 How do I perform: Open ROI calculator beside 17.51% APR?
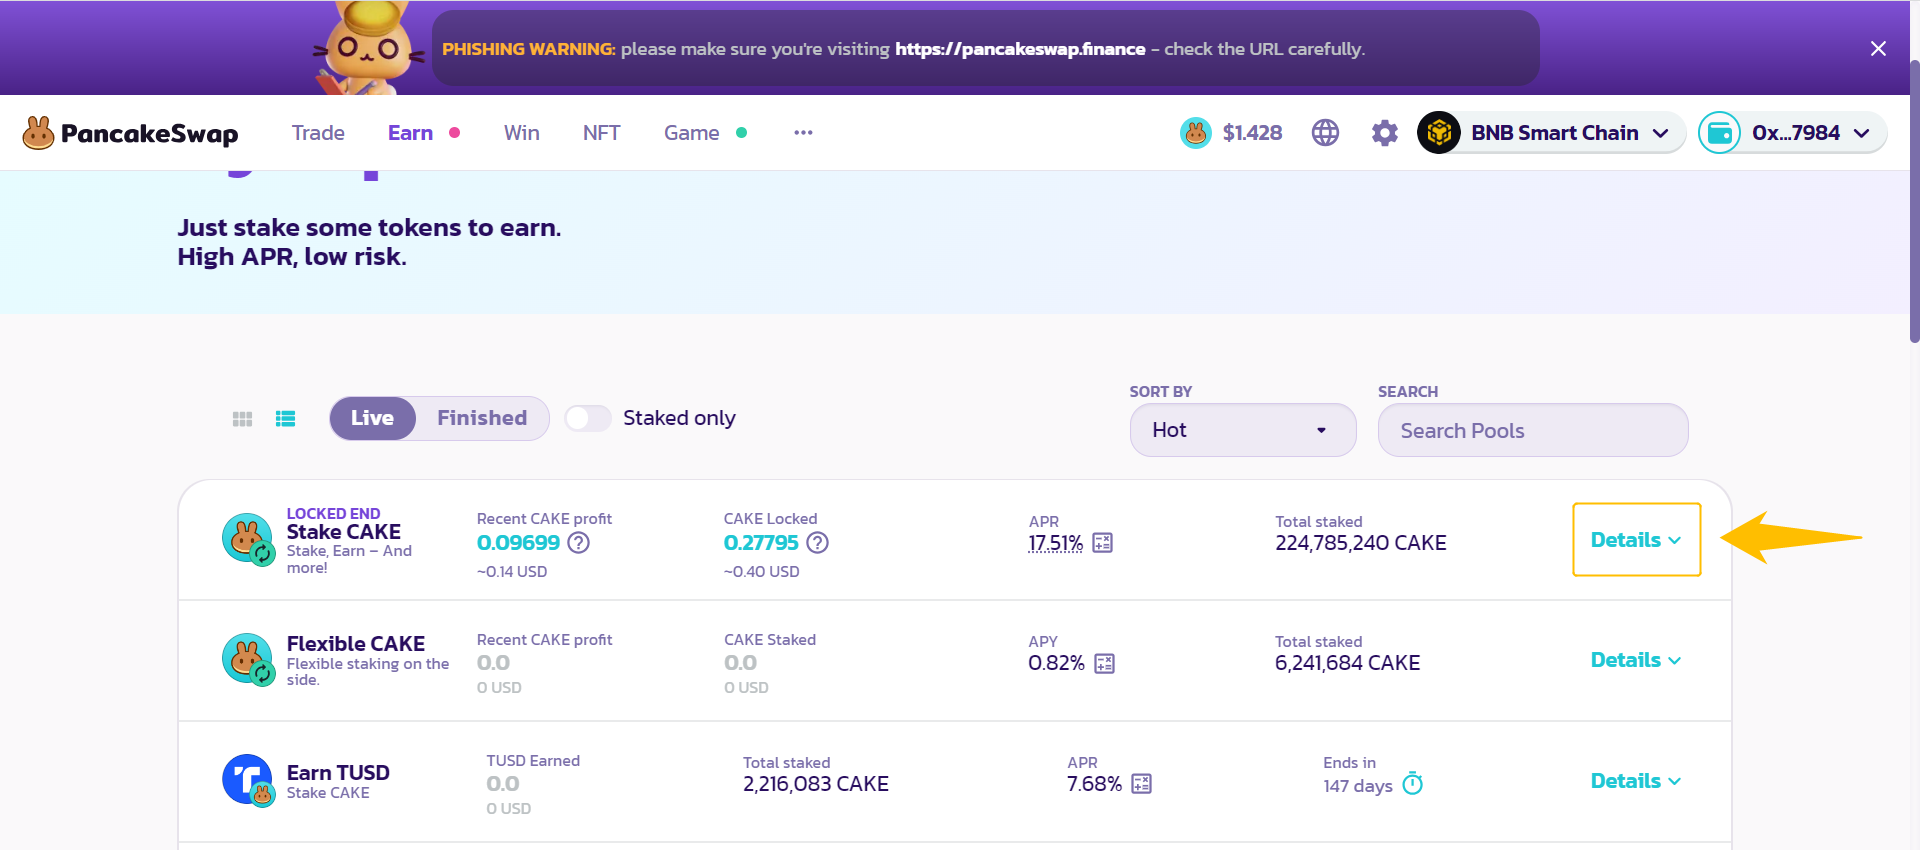(x=1102, y=543)
